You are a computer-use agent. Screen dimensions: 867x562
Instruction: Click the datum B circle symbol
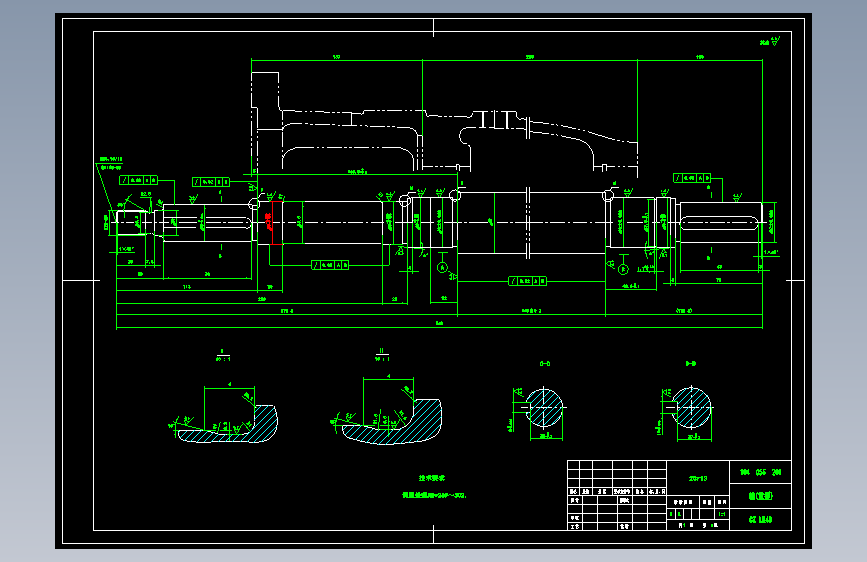point(623,269)
